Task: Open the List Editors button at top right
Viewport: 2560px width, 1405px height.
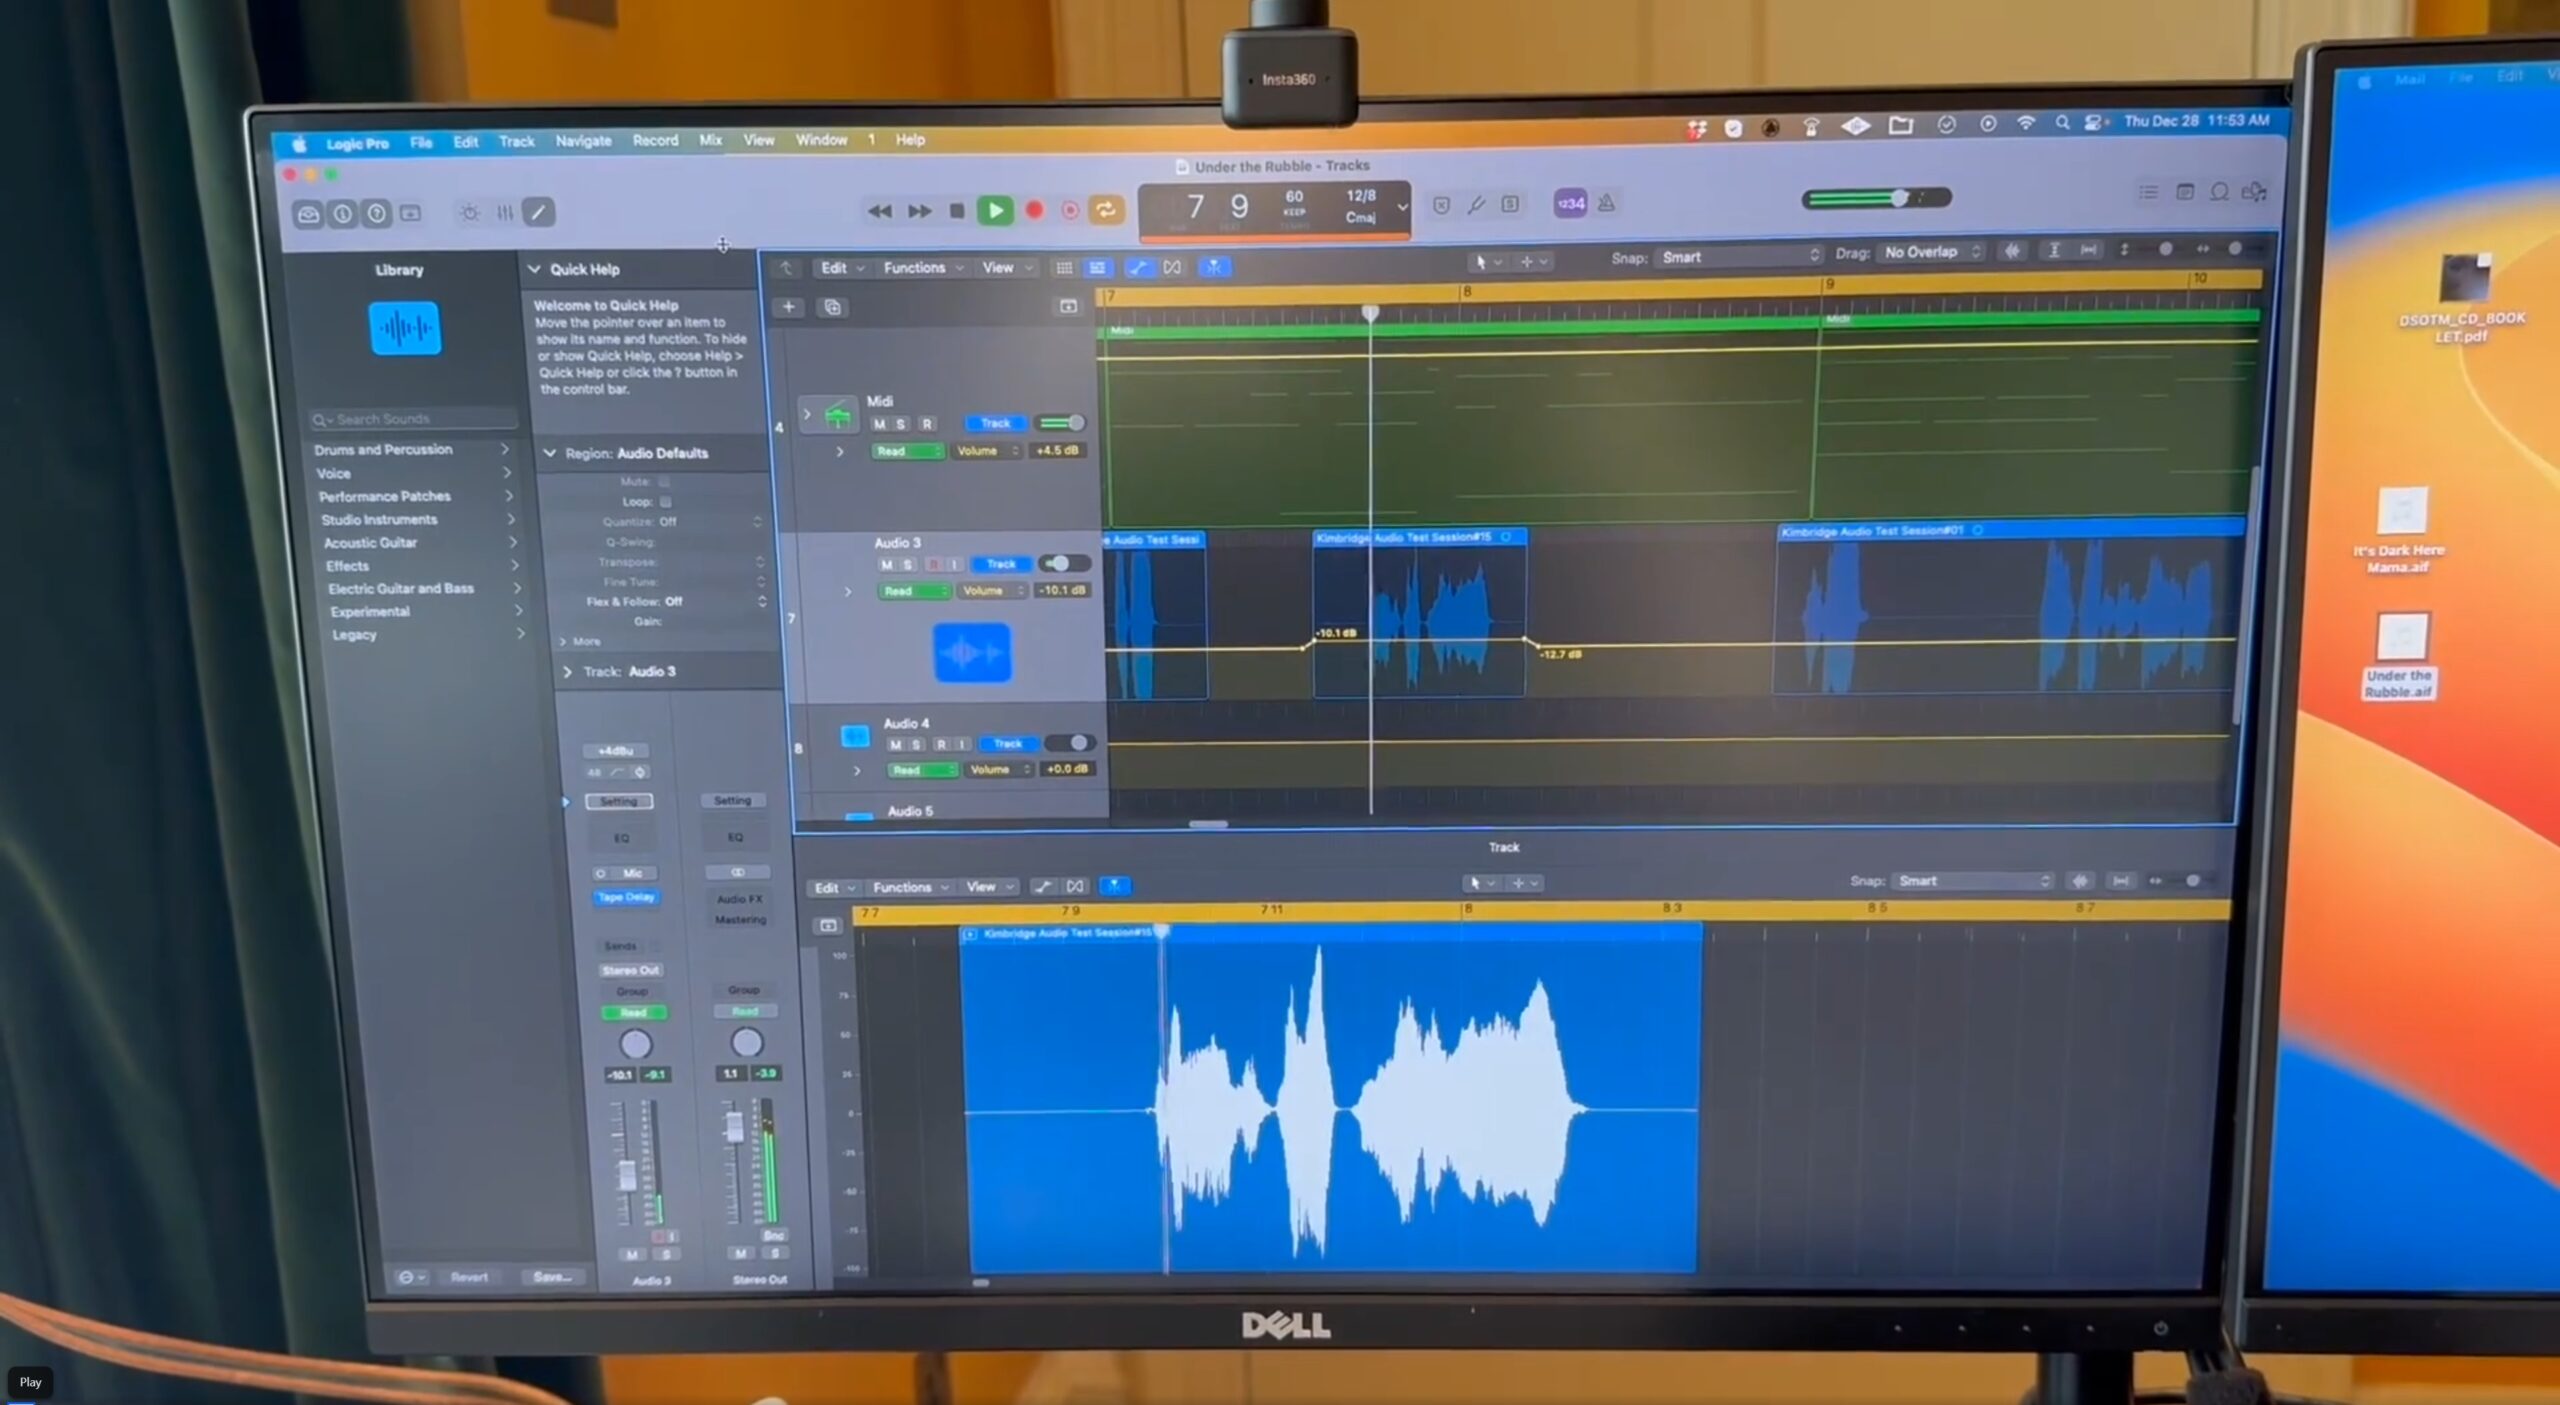Action: [2148, 192]
